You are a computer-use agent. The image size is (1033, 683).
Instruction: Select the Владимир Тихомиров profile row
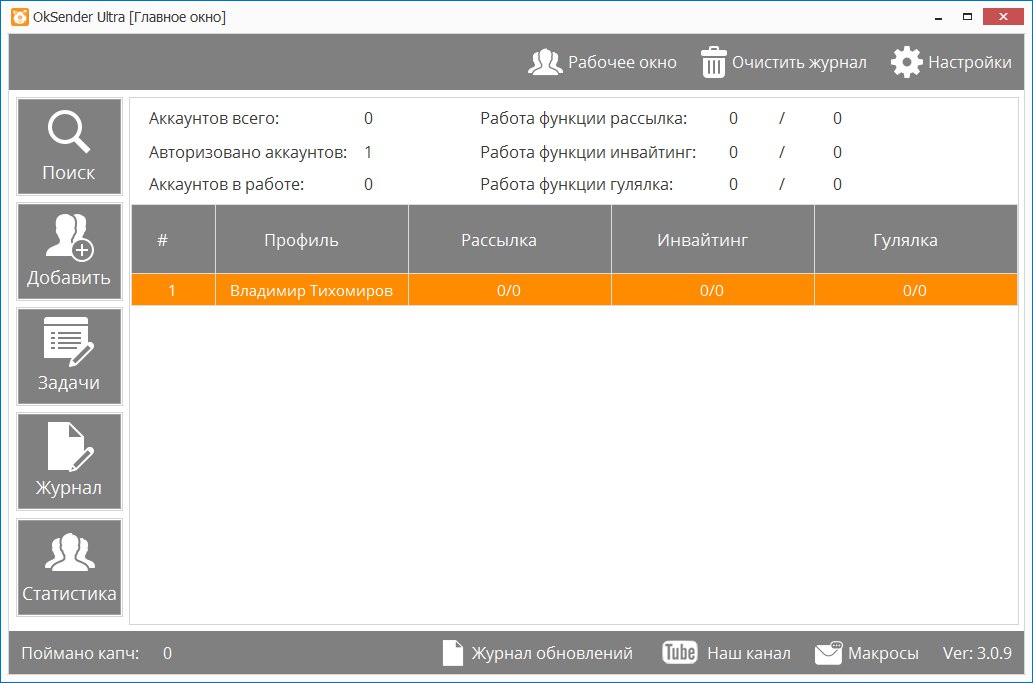[311, 291]
